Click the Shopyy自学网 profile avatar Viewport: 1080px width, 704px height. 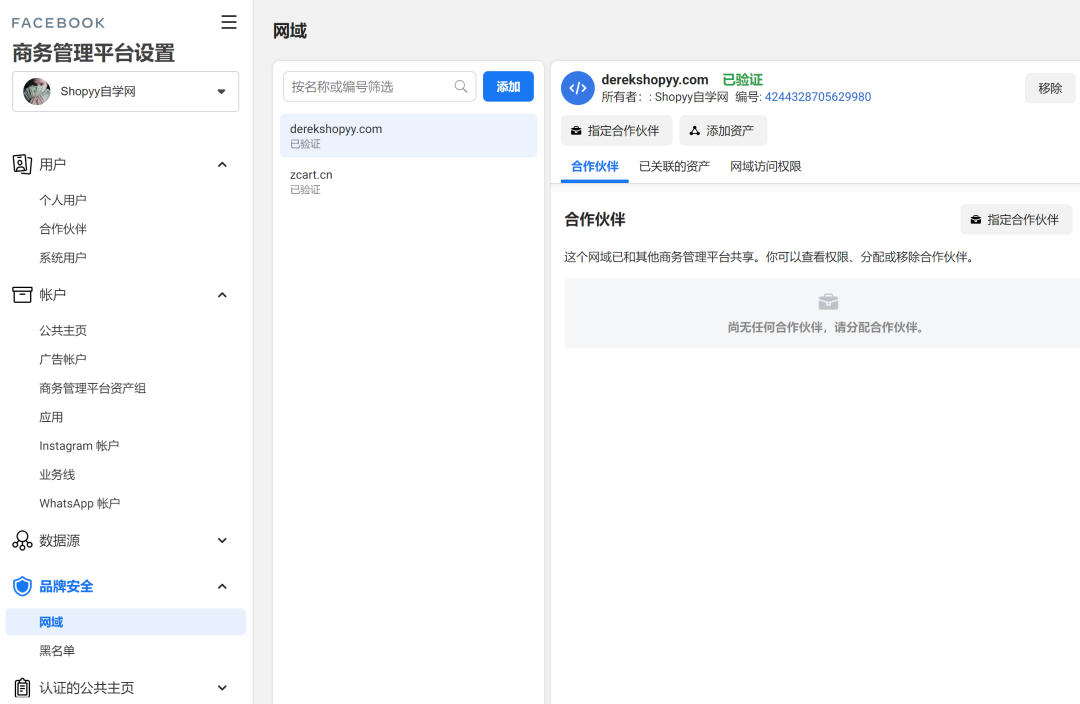click(x=37, y=91)
